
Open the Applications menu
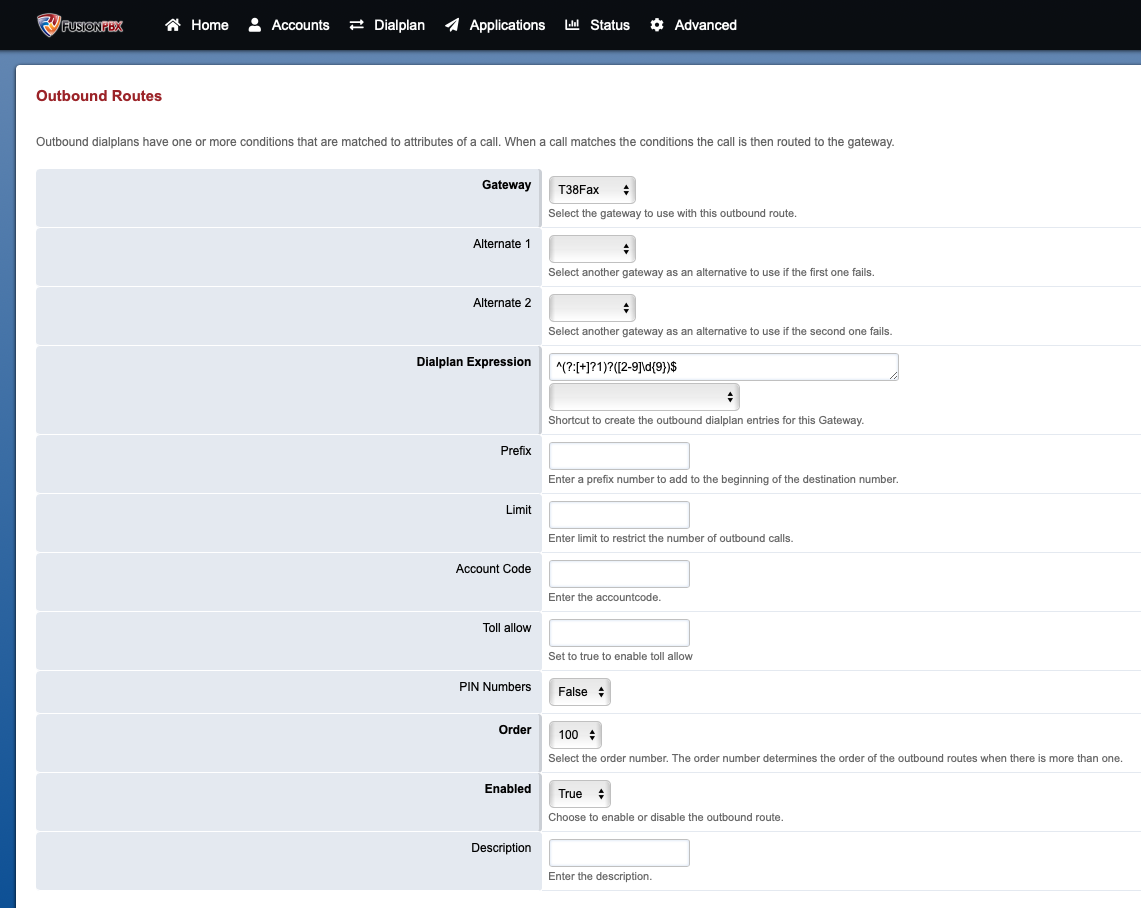coord(507,25)
